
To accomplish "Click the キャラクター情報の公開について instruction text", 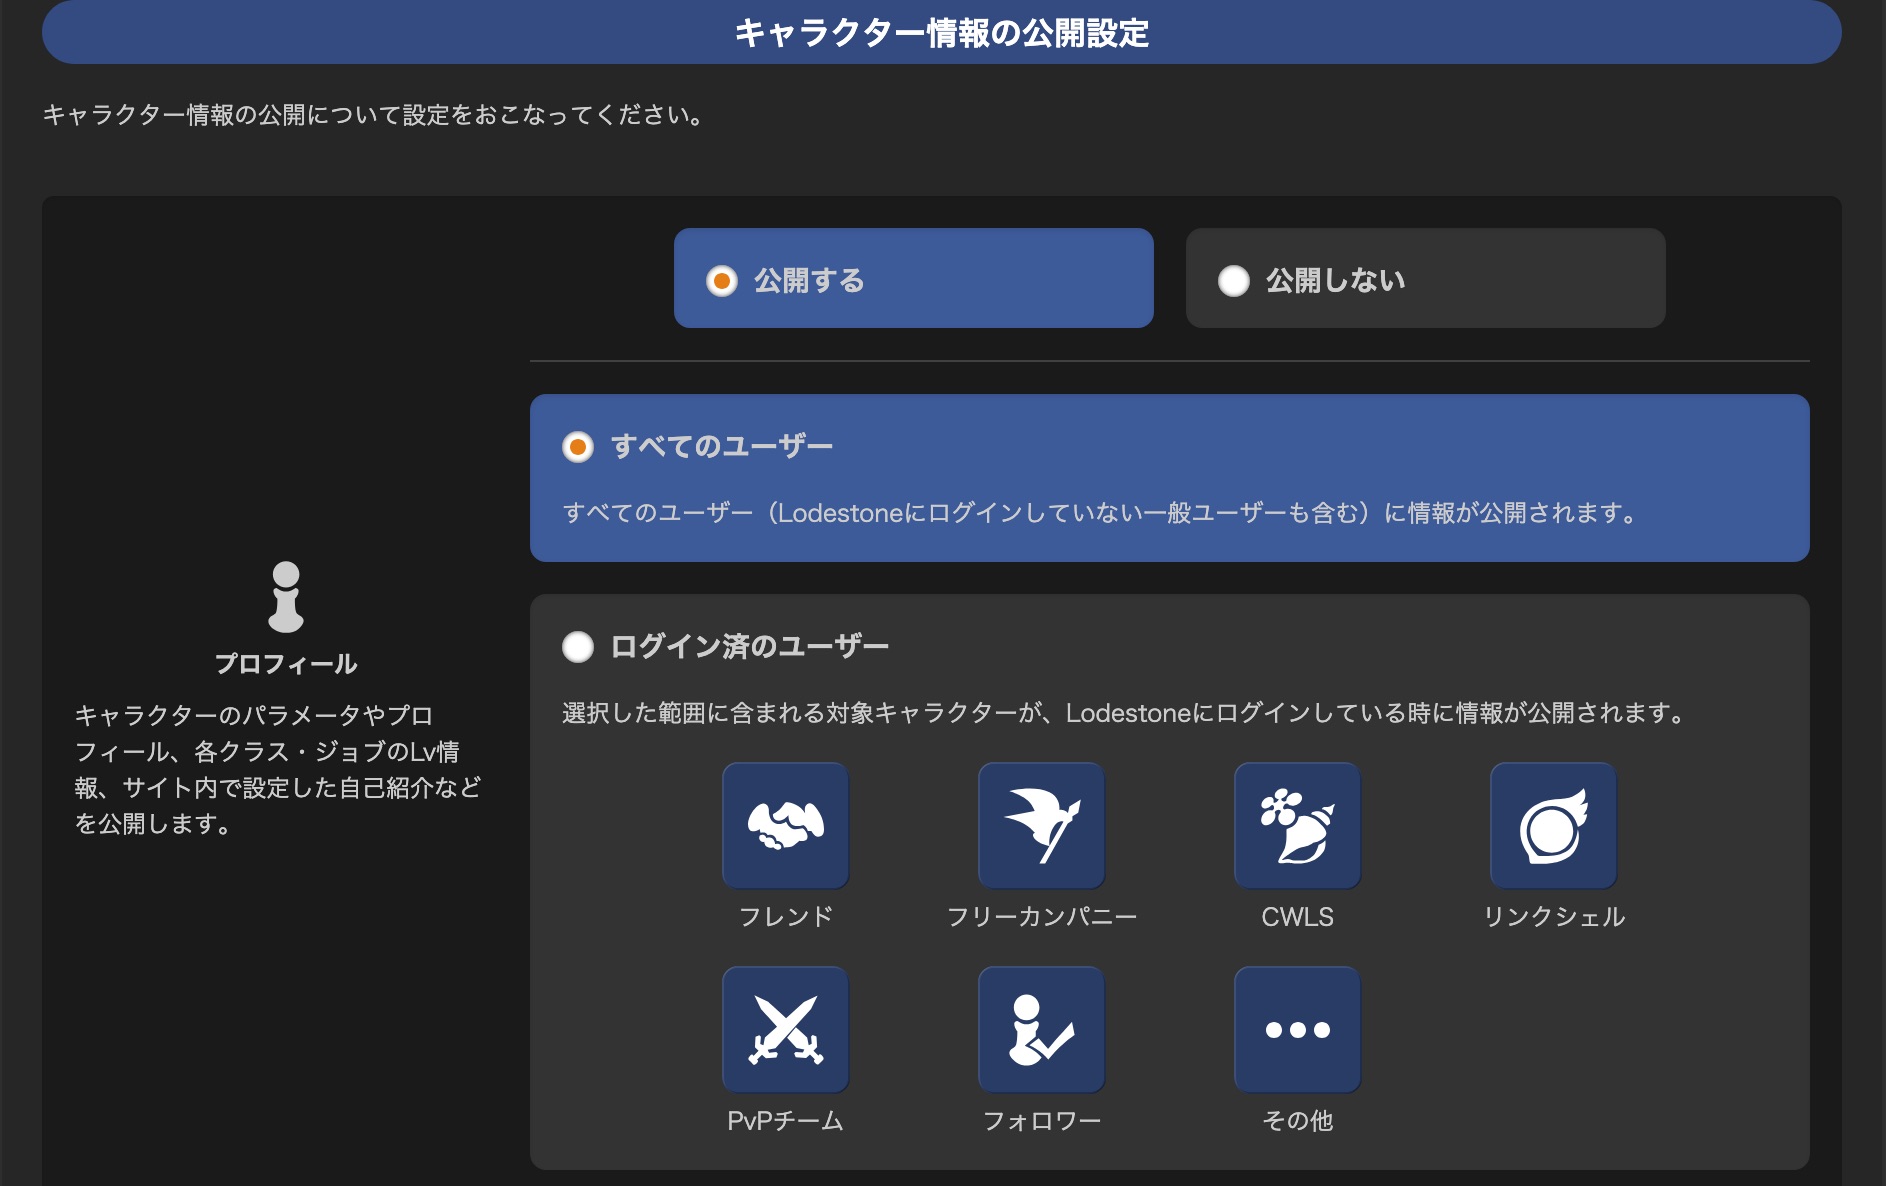I will tap(374, 115).
